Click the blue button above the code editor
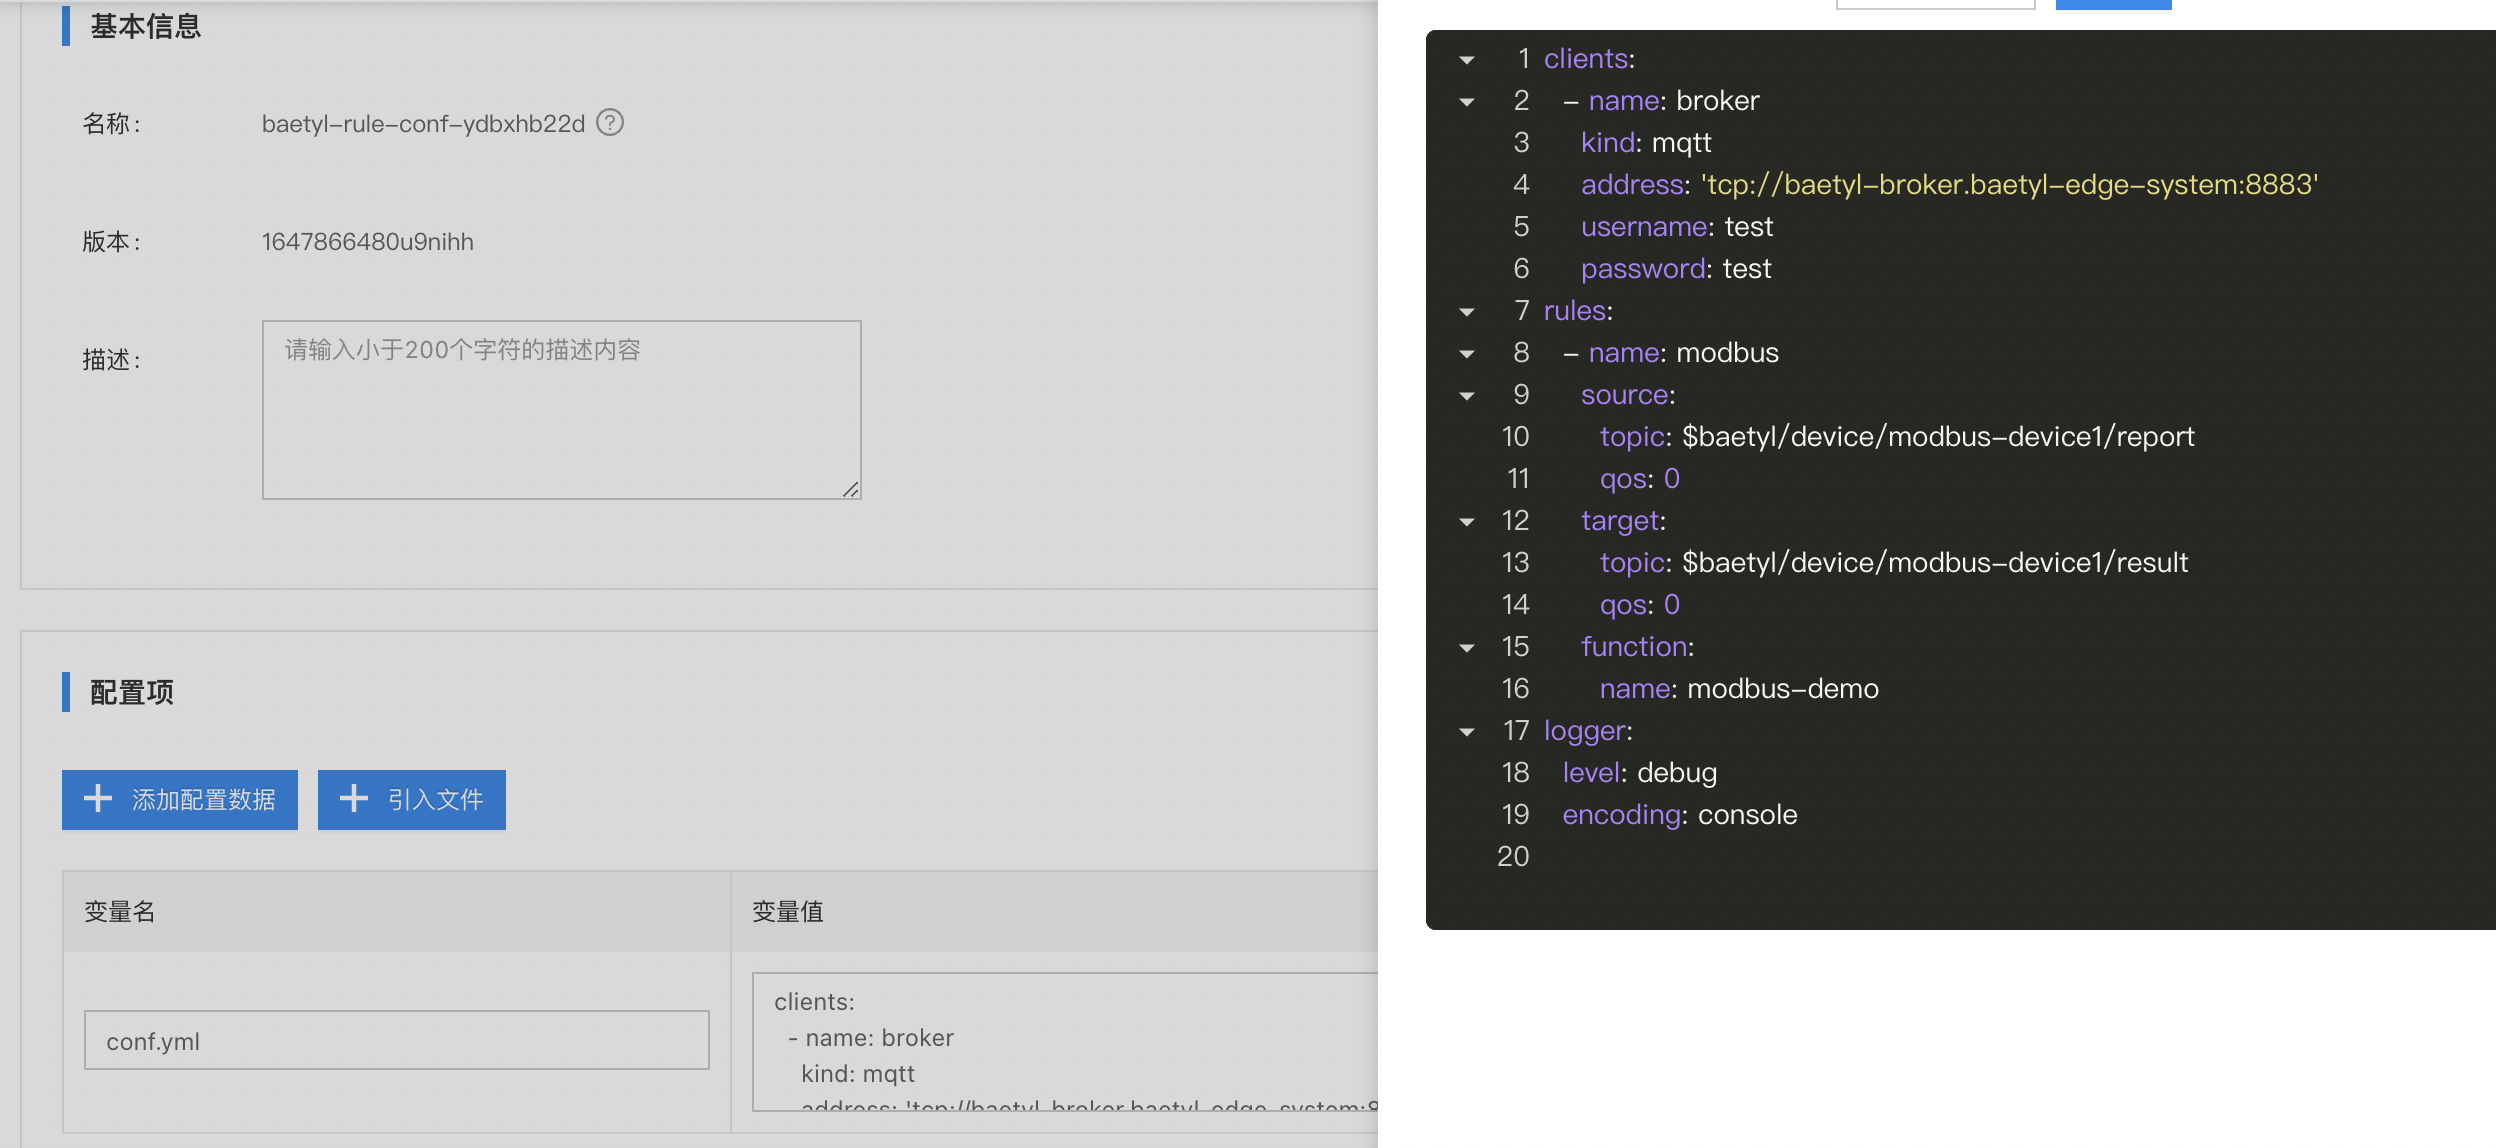Image resolution: width=2496 pixels, height=1148 pixels. tap(2113, 4)
